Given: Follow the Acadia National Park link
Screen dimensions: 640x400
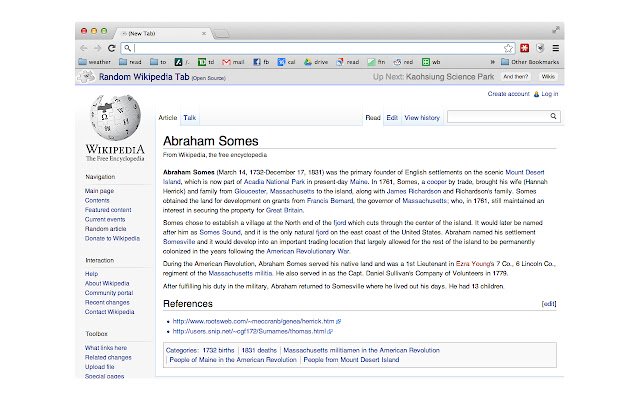Looking at the screenshot, I should (274, 182).
